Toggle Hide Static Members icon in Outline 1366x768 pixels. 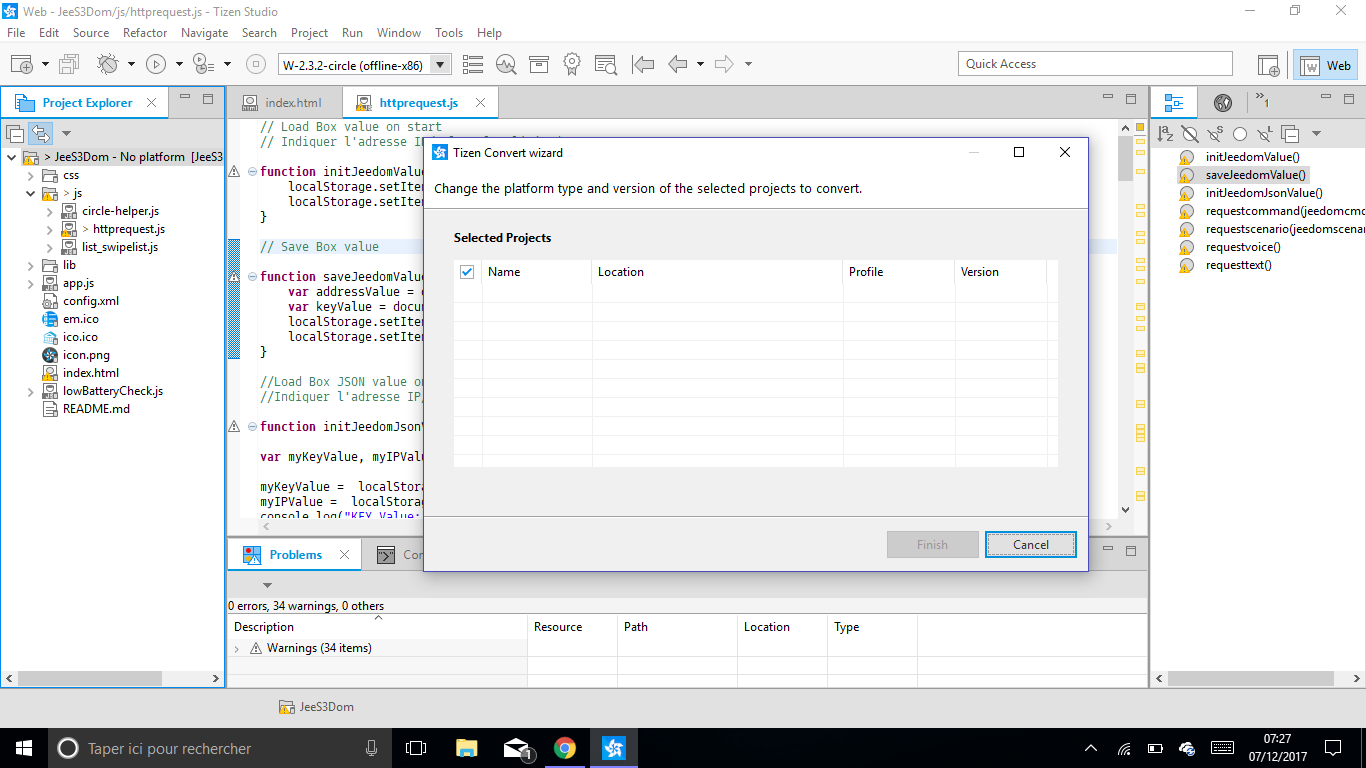(x=1214, y=133)
